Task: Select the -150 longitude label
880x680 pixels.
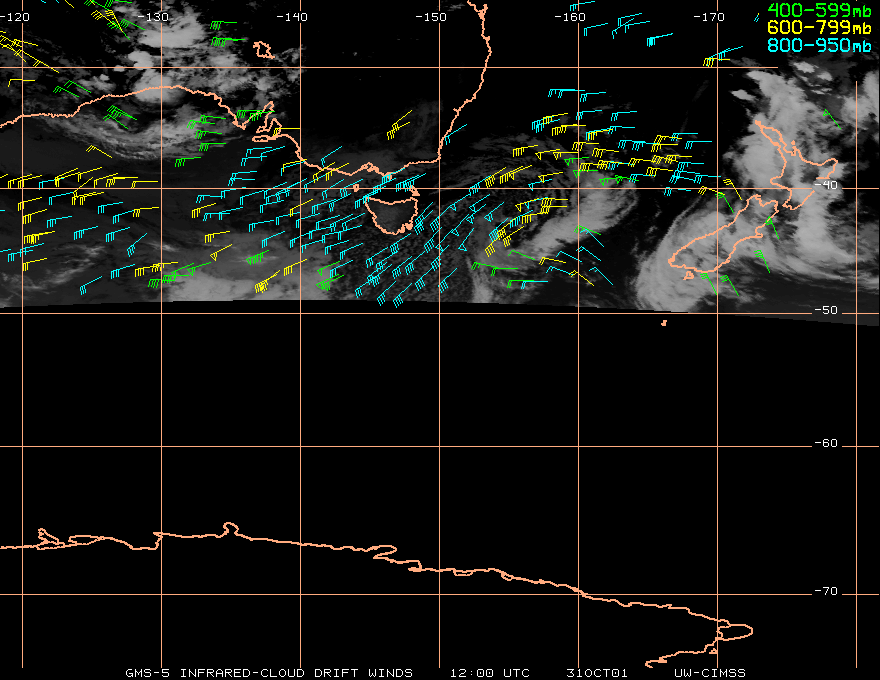Action: (431, 17)
